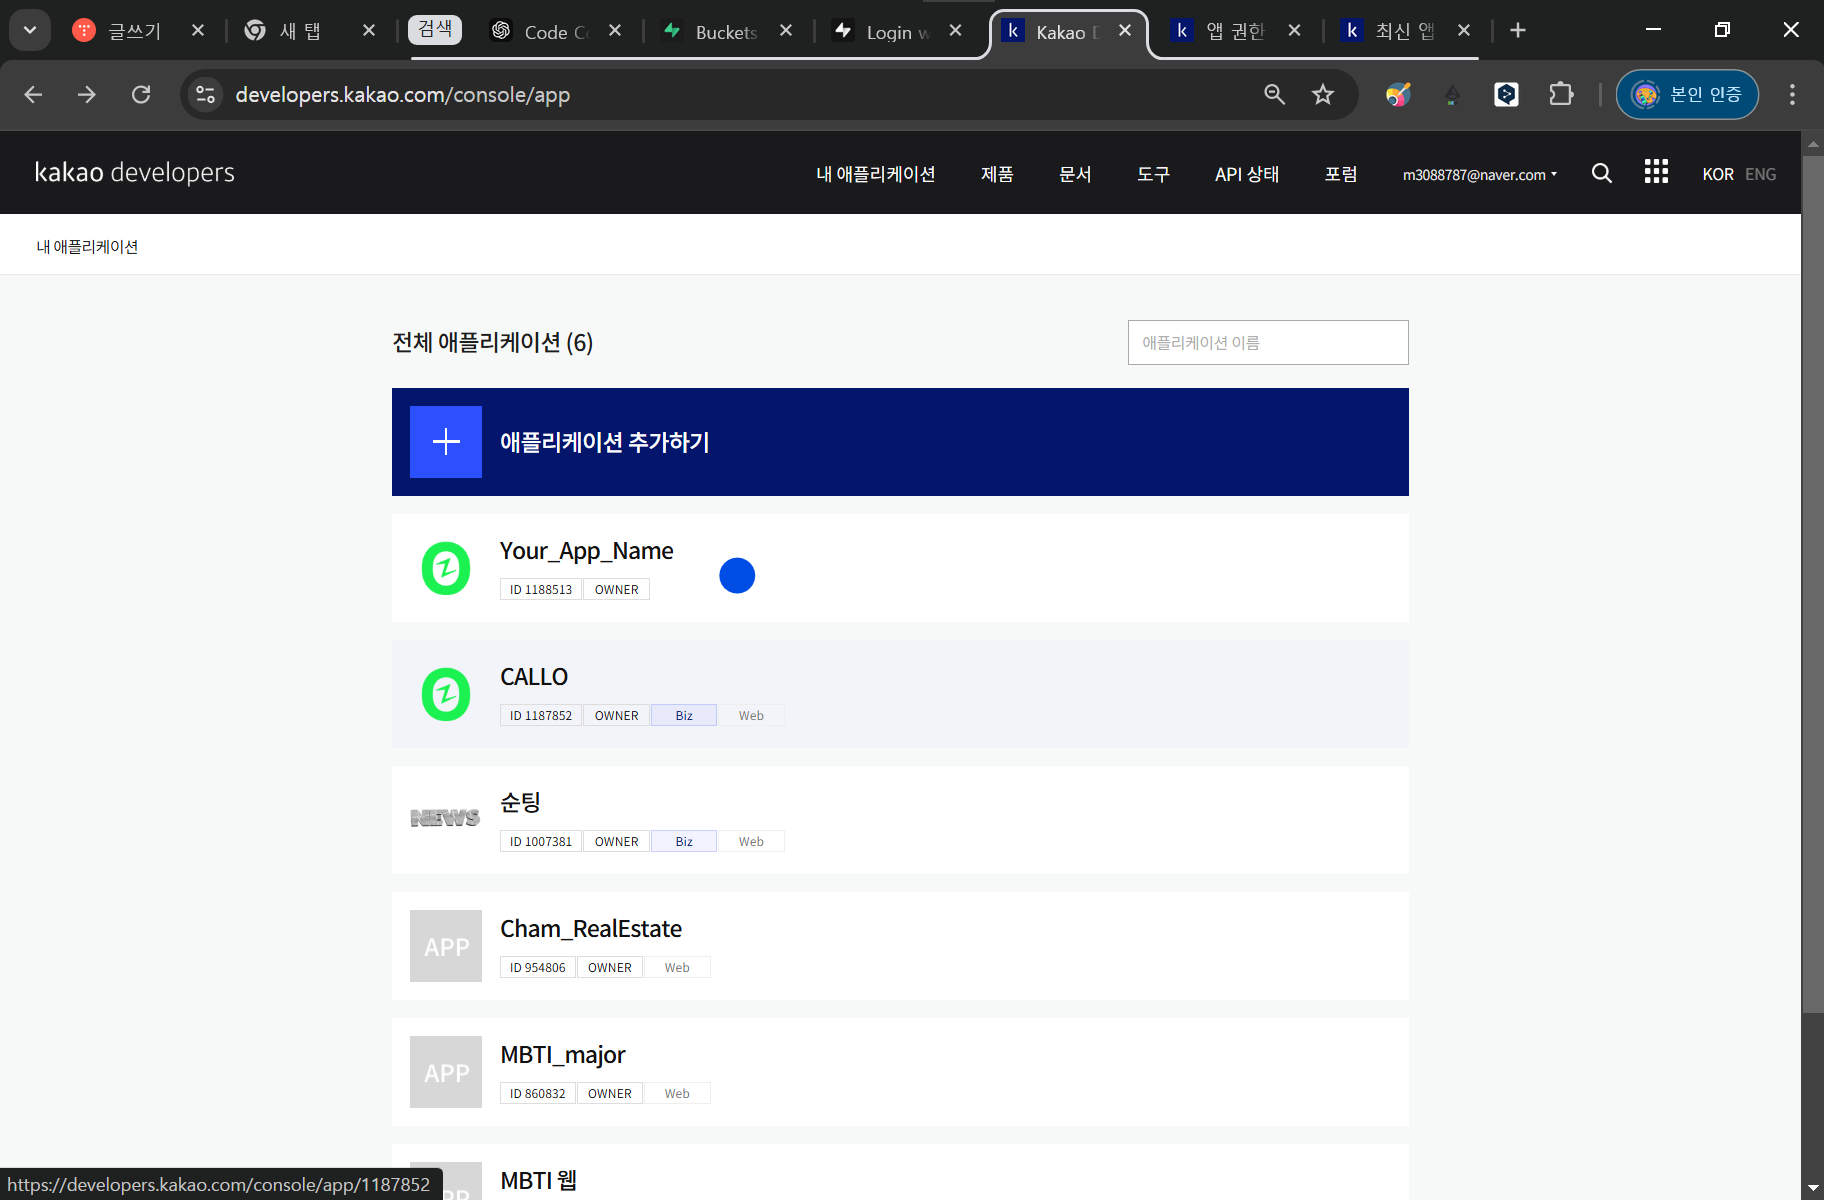Expand the tab search dropdown
The width and height of the screenshot is (1824, 1200).
tap(30, 30)
